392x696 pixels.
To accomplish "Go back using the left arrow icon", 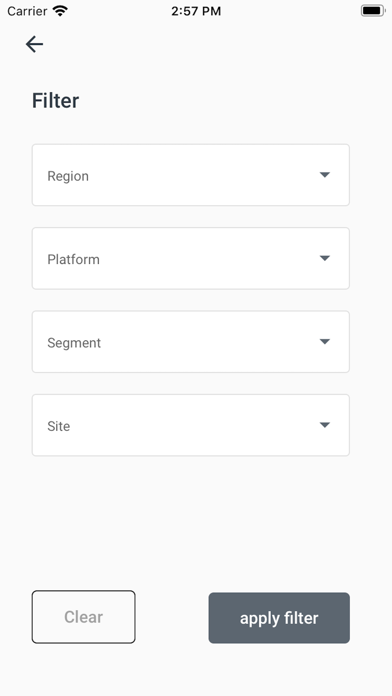I will [x=34, y=44].
